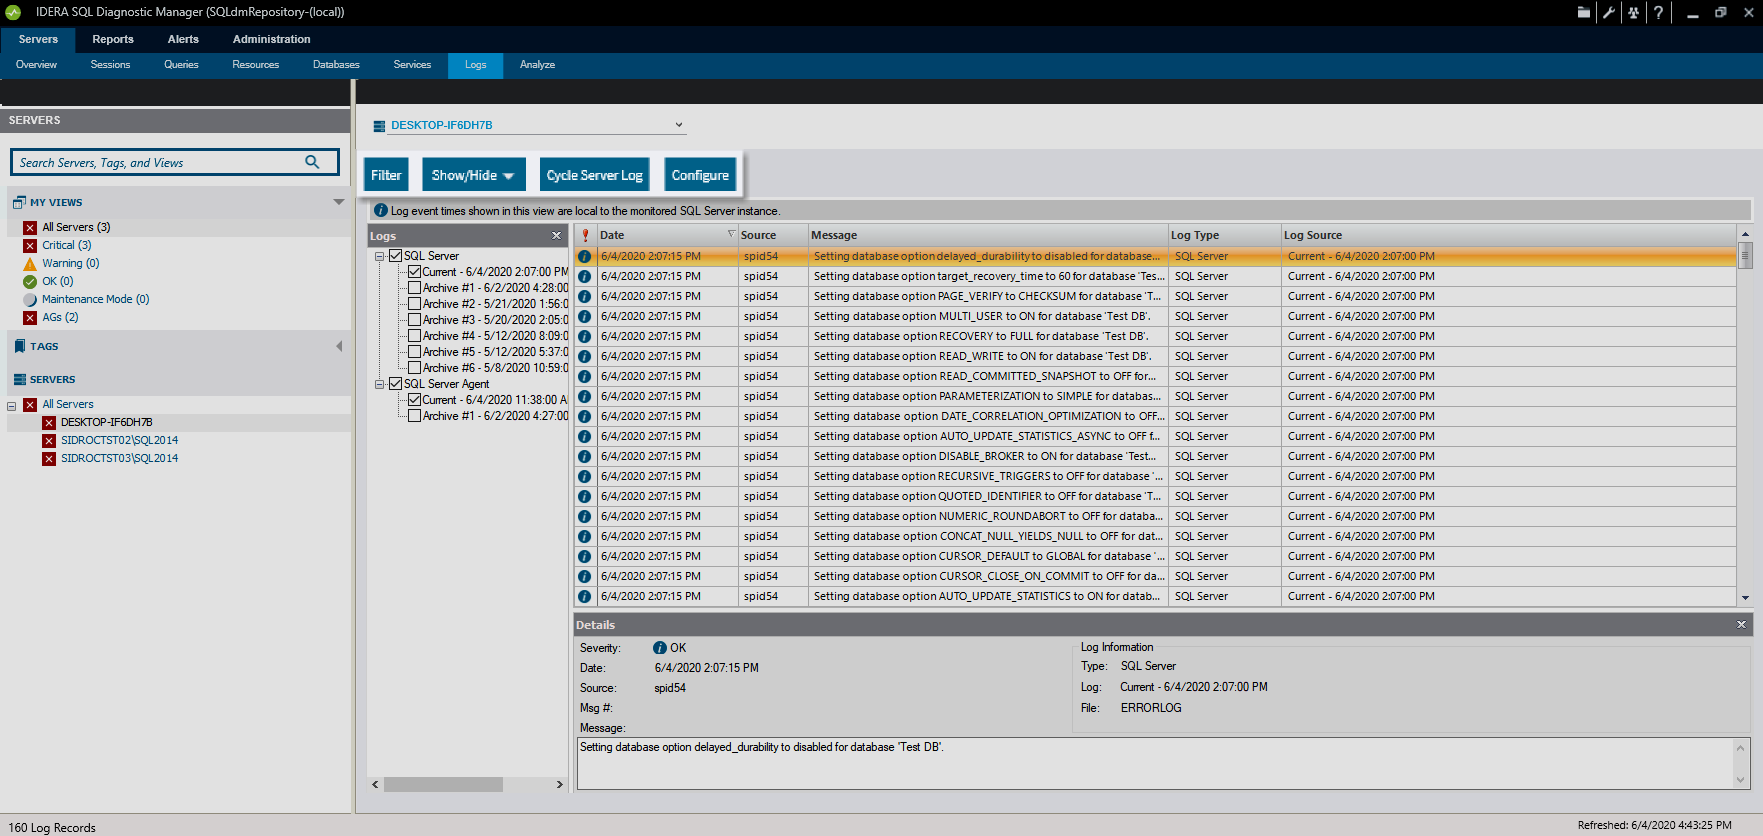Check the Archive #3 - 5/20/2020 log
Image resolution: width=1763 pixels, height=836 pixels.
click(414, 320)
